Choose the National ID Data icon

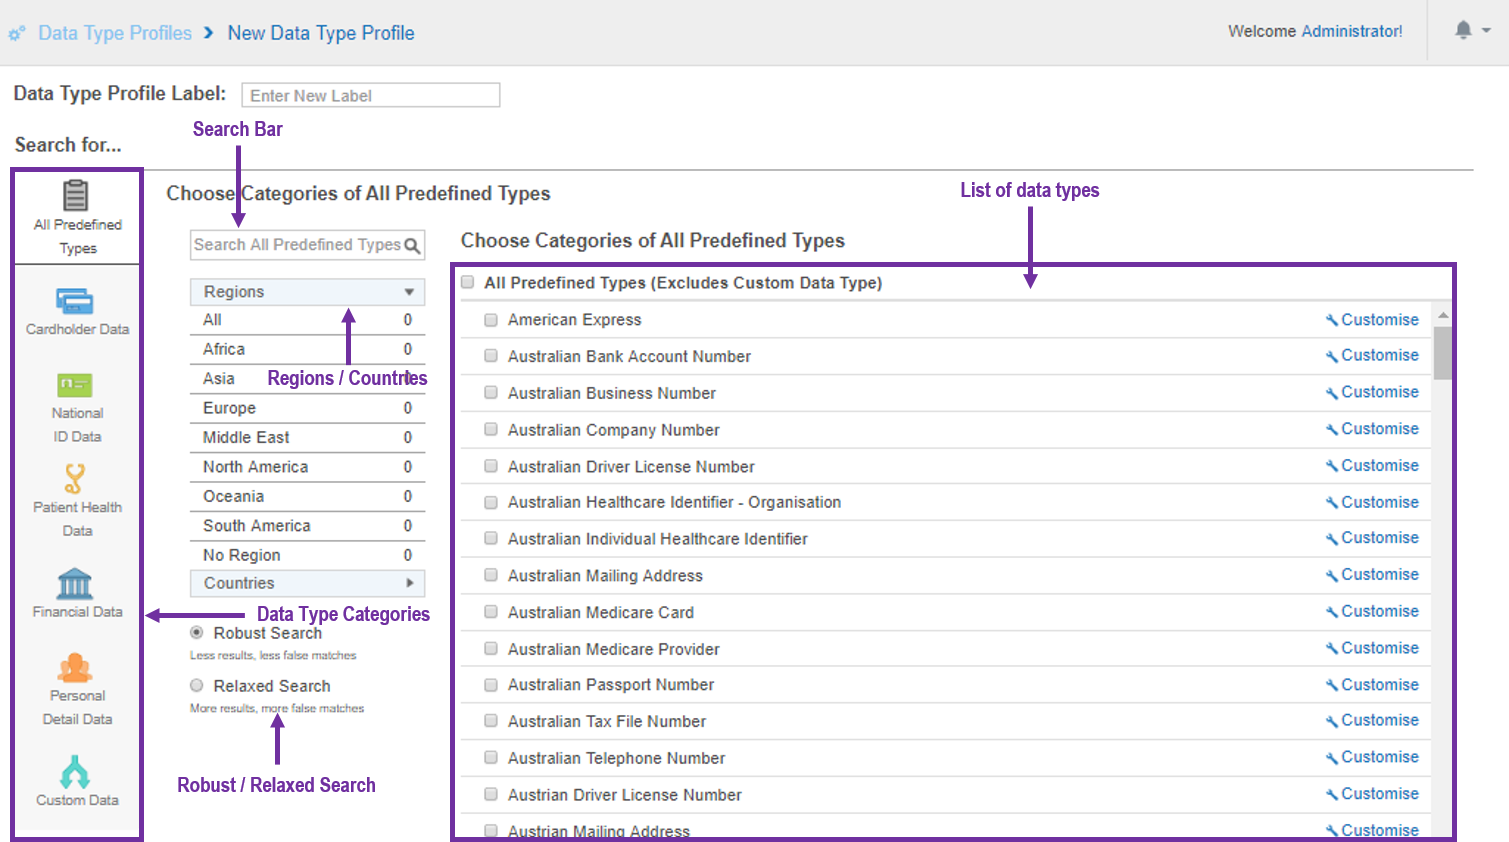[75, 385]
